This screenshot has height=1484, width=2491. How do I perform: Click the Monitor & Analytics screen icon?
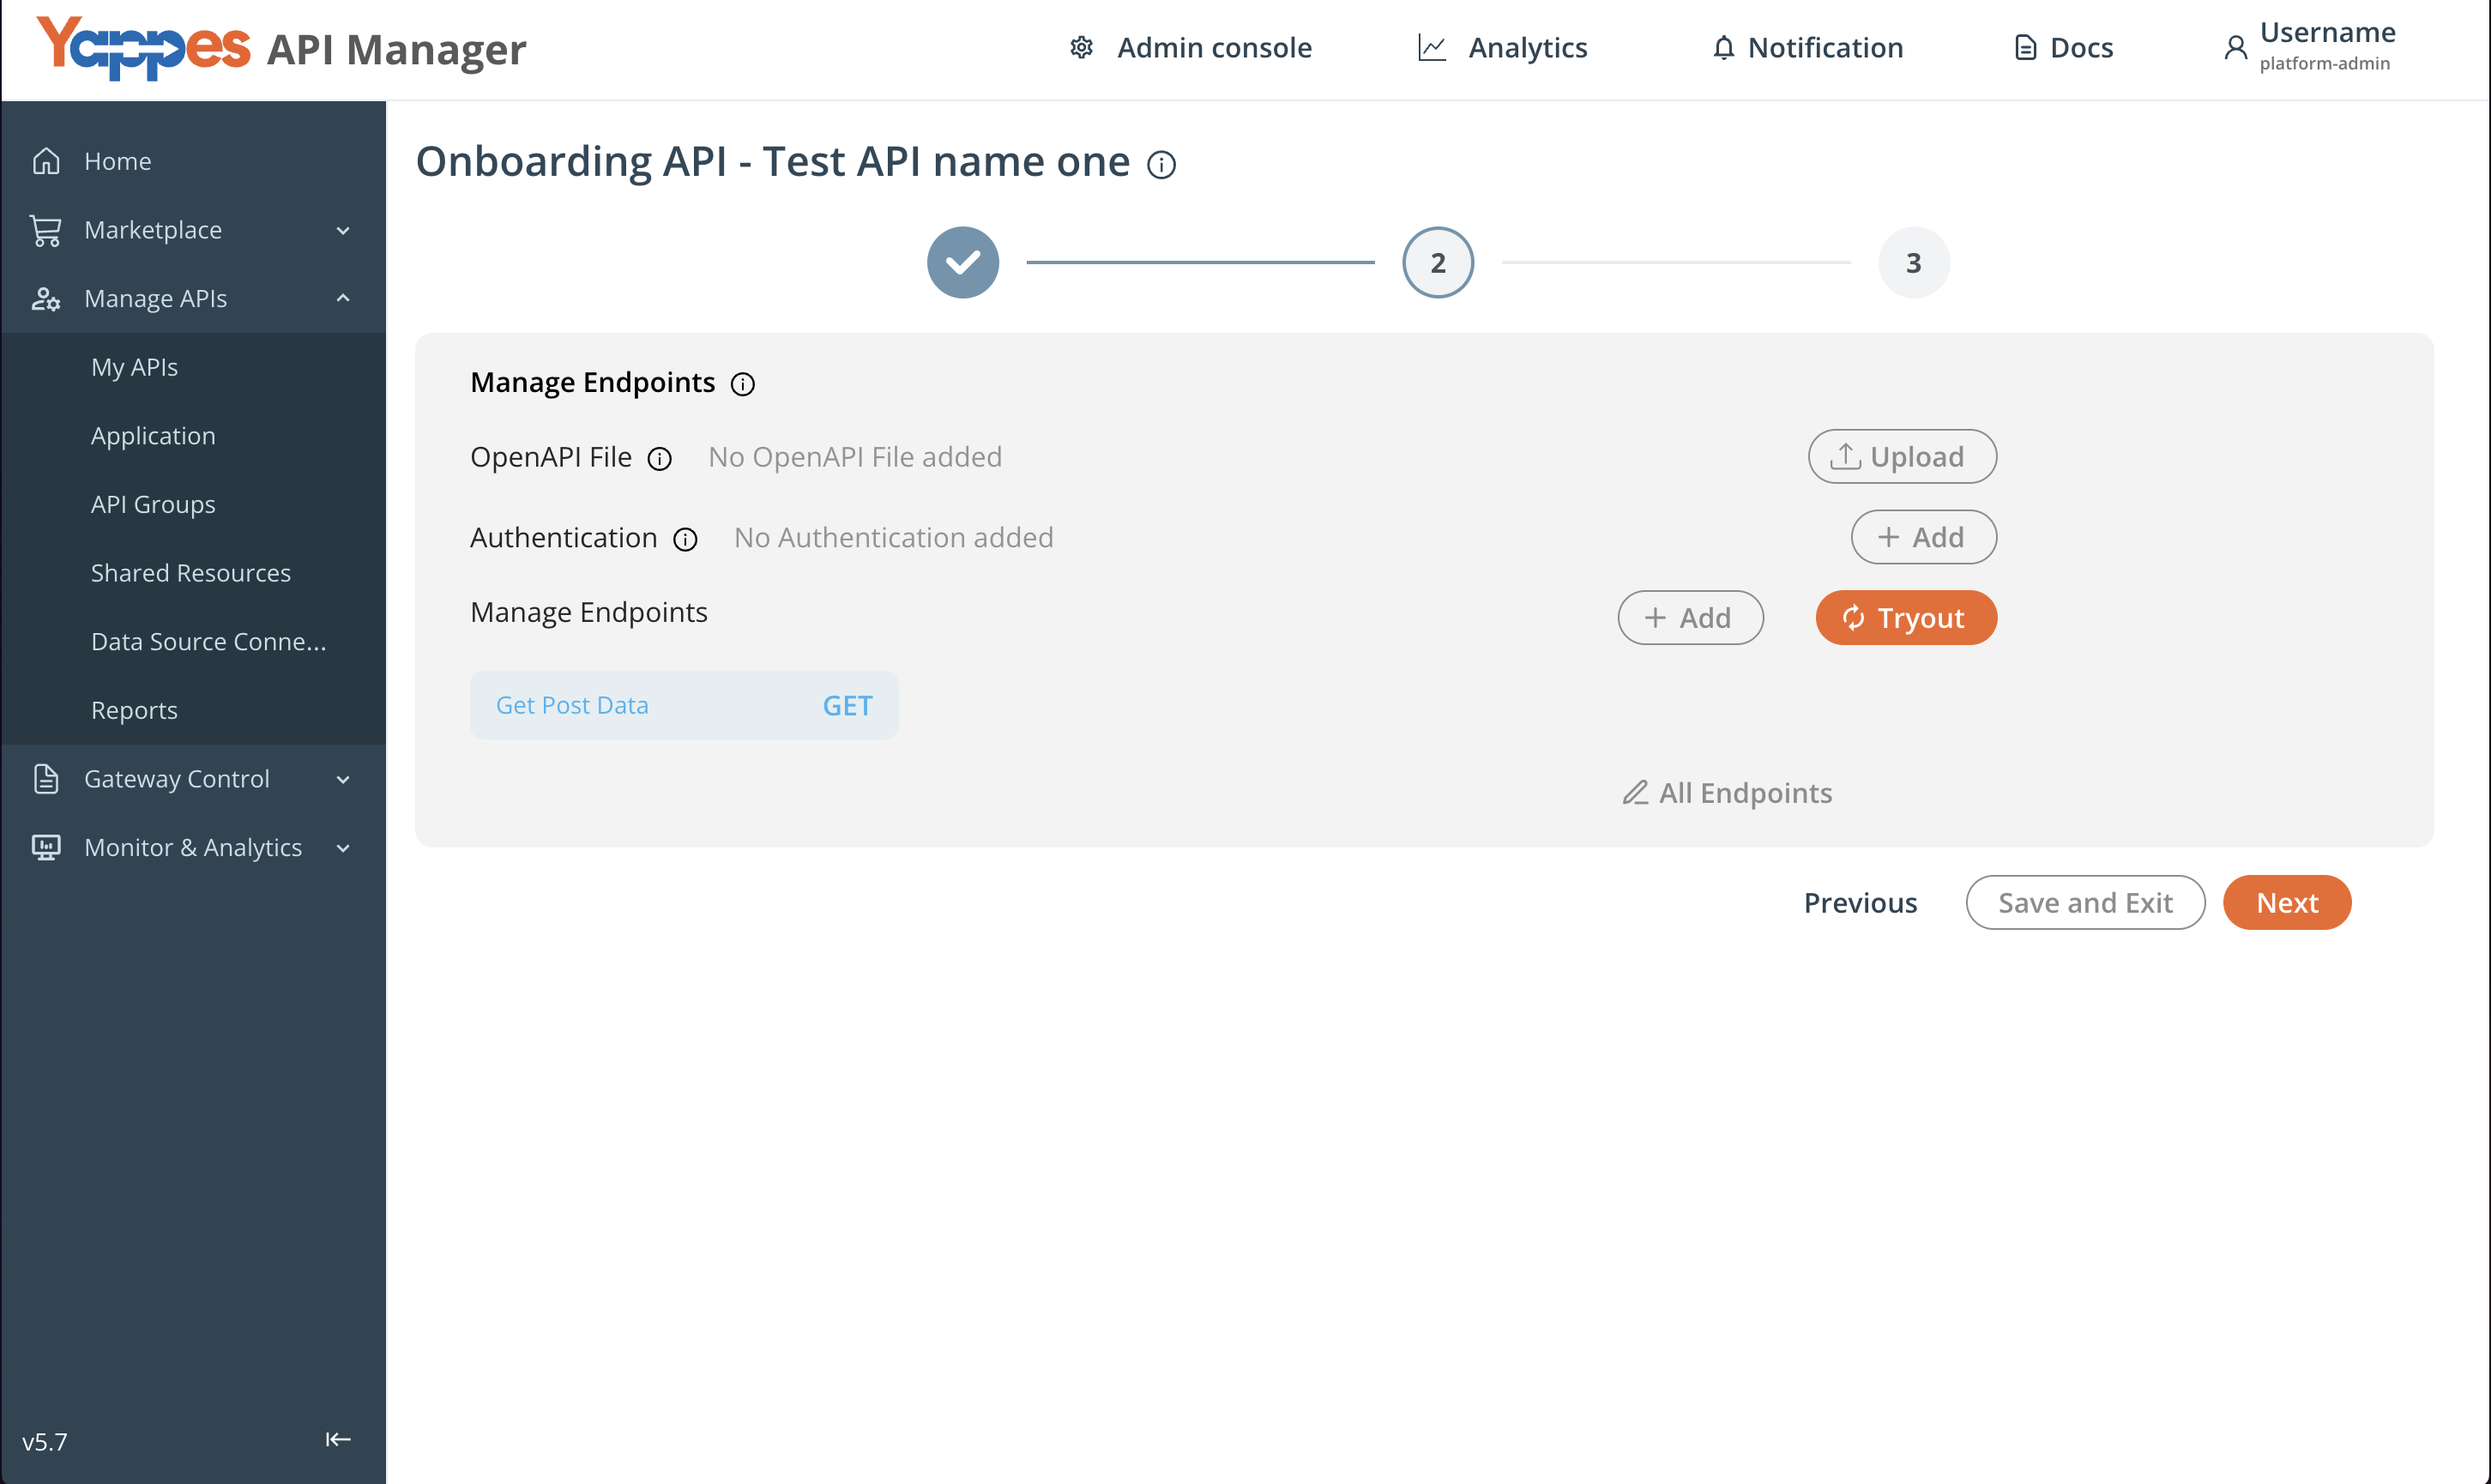pos(46,847)
